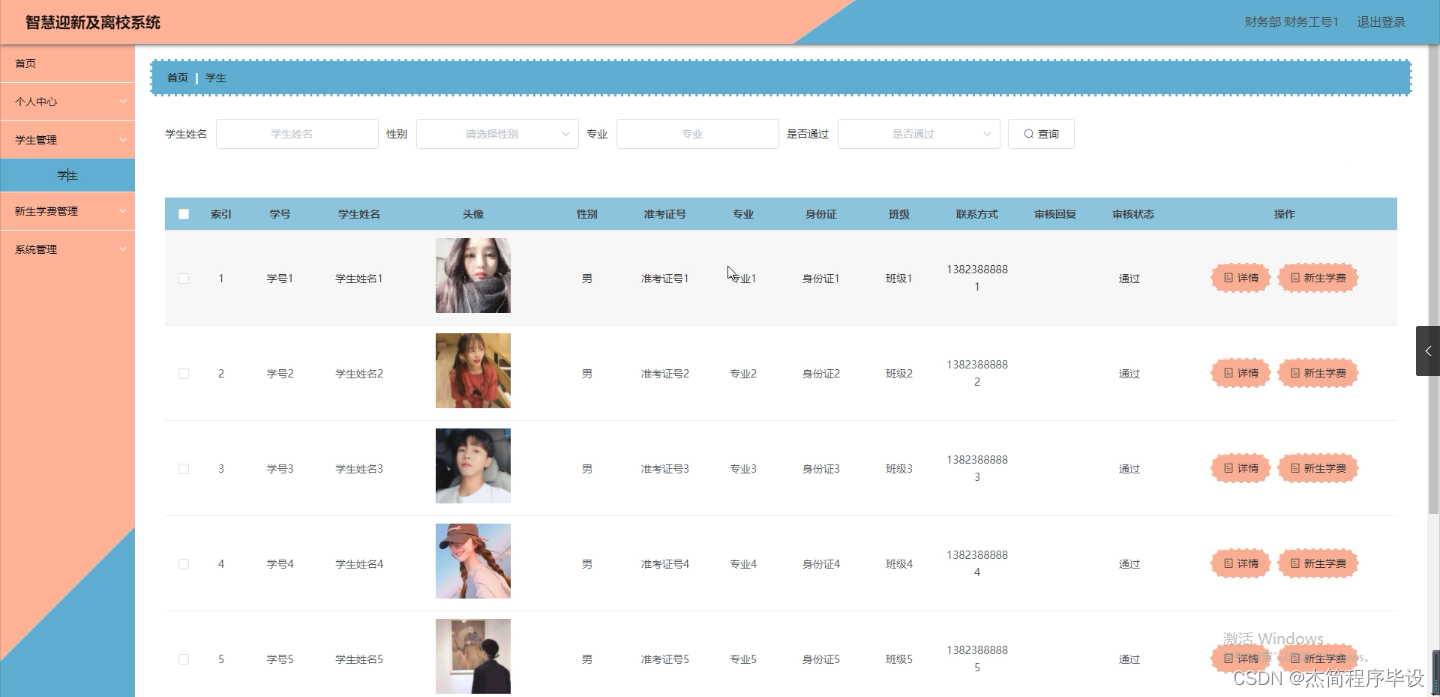Switch to the 首页 breadcrumb tab
The width and height of the screenshot is (1440, 697).
pyautogui.click(x=176, y=77)
